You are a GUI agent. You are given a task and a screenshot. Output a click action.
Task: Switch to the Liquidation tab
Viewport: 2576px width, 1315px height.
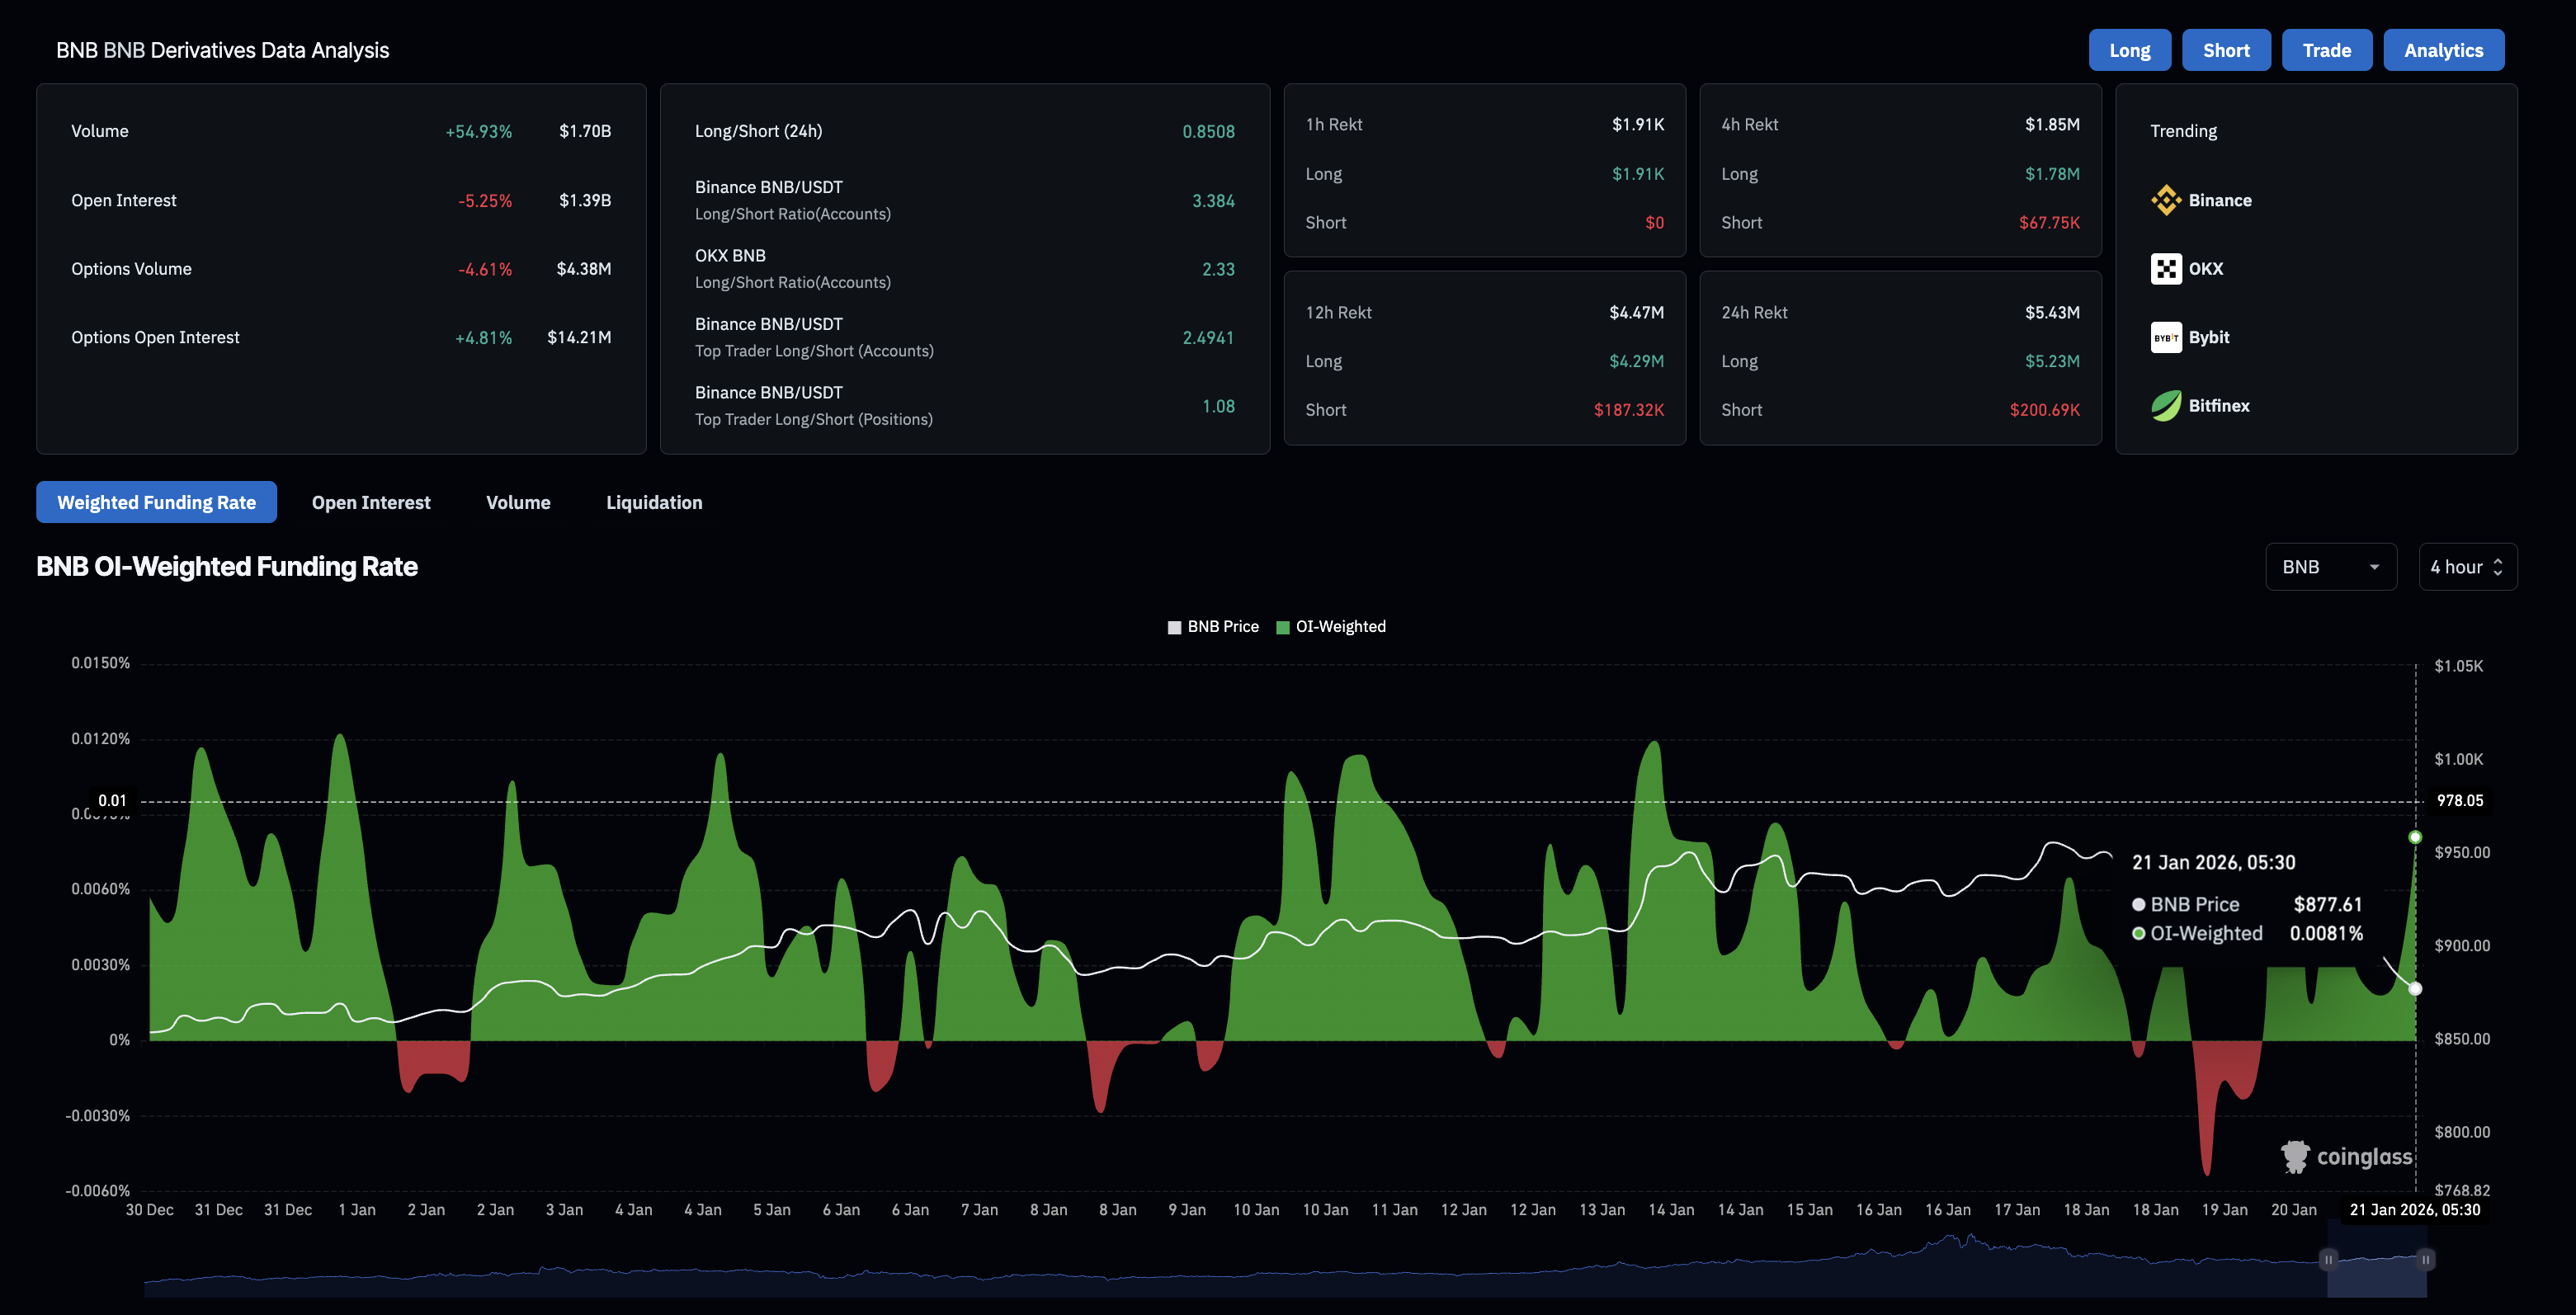[654, 503]
